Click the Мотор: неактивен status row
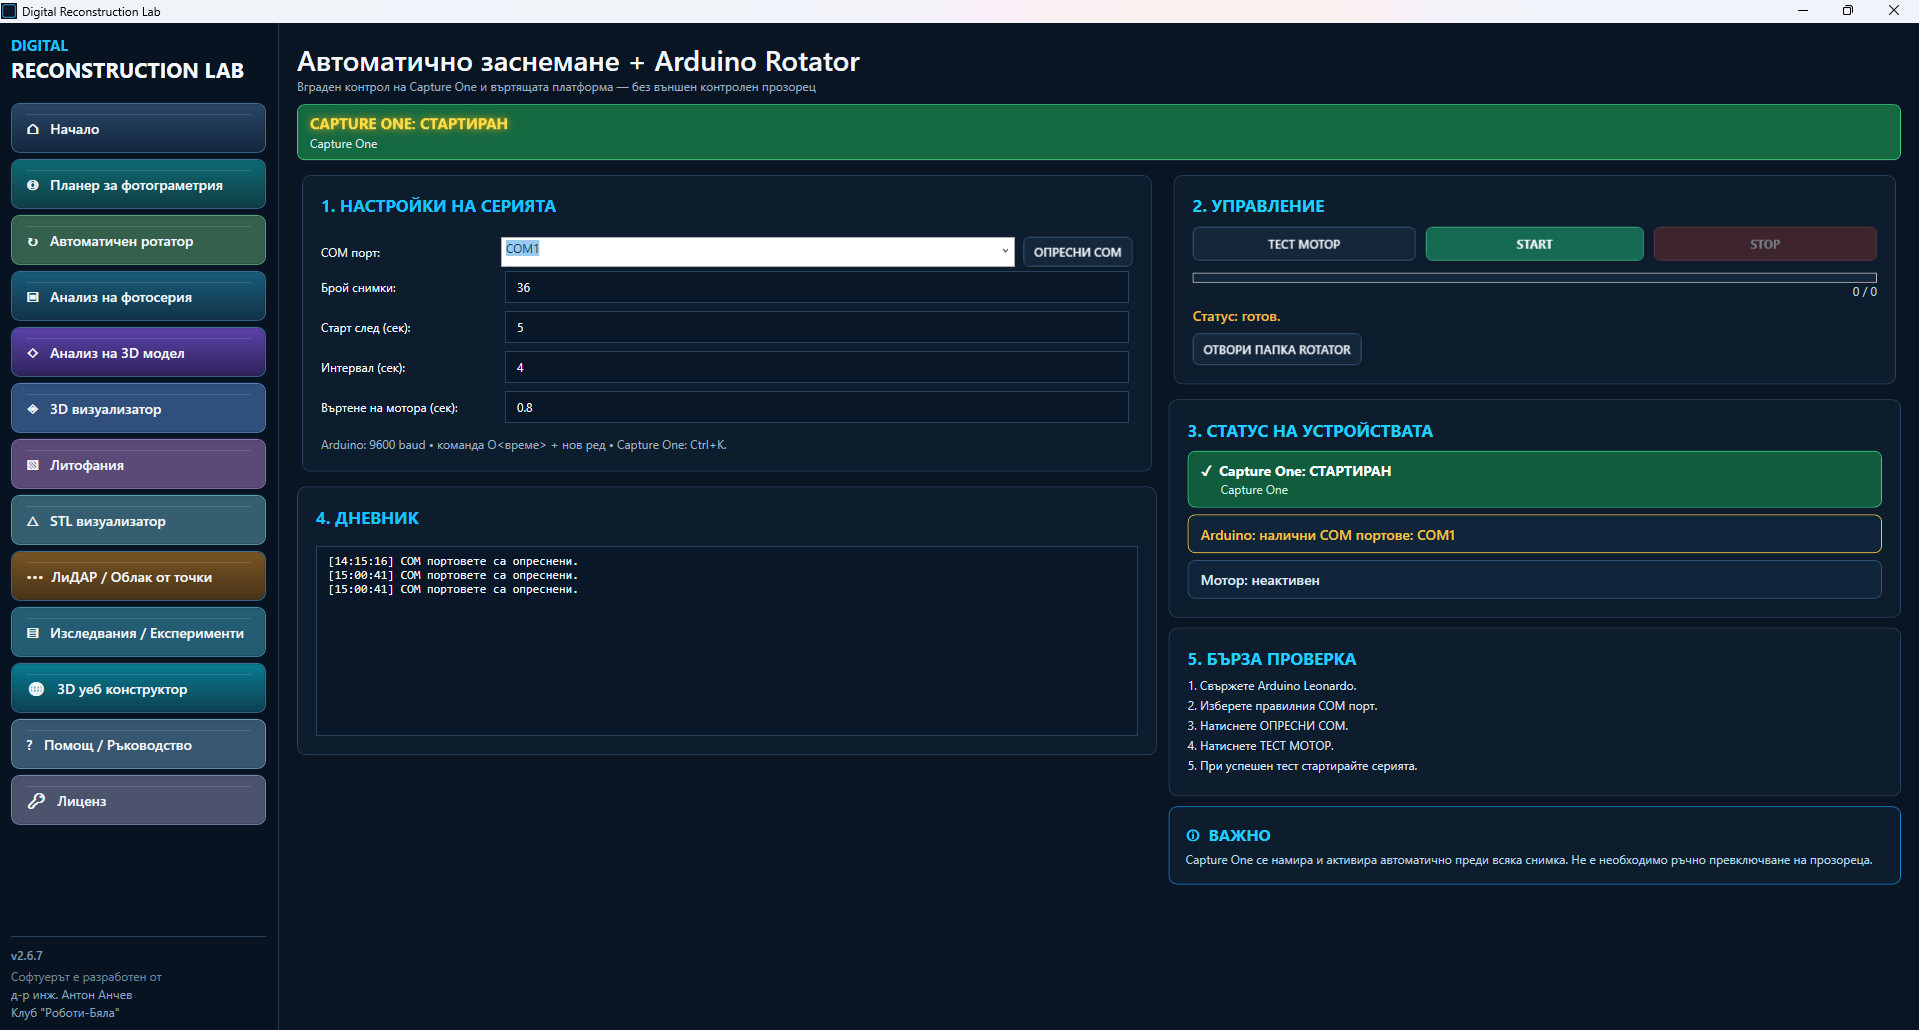This screenshot has height=1030, width=1919. 1534,579
